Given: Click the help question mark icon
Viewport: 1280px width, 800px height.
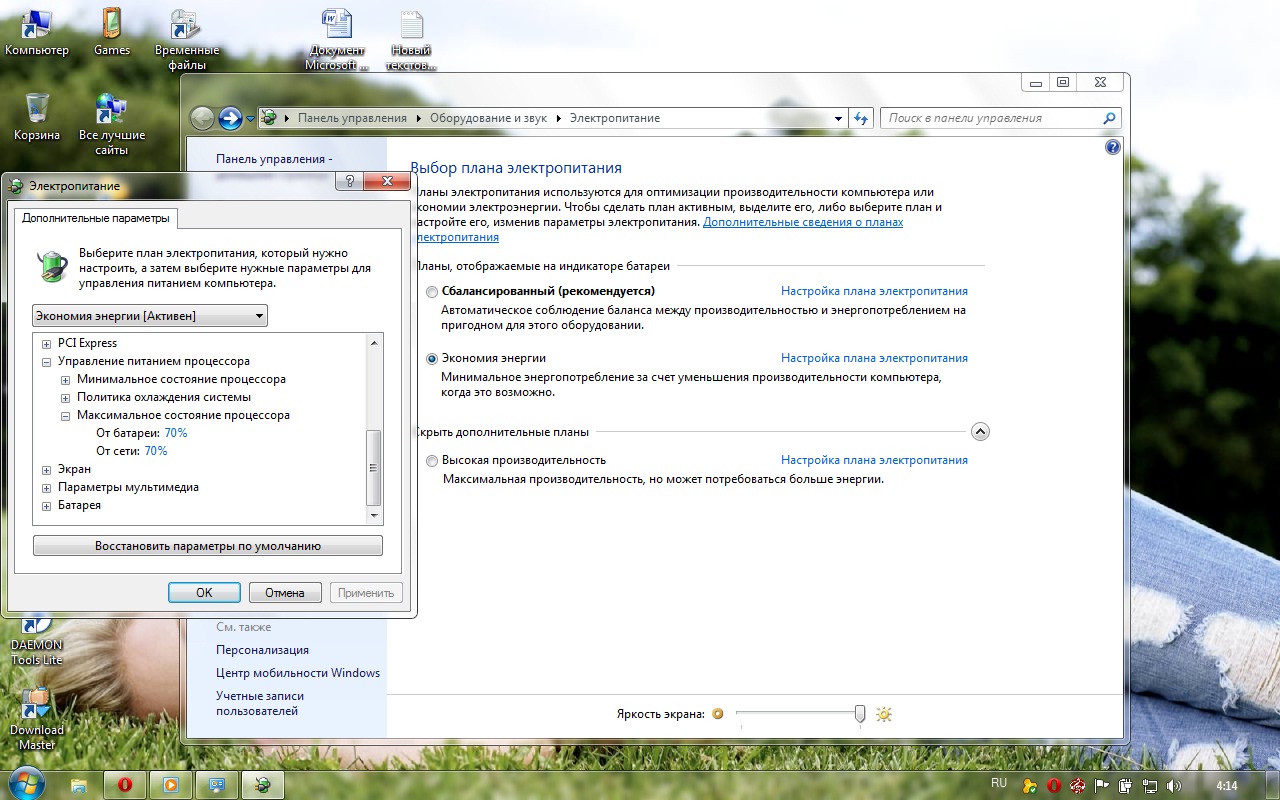Looking at the screenshot, I should 1112,147.
